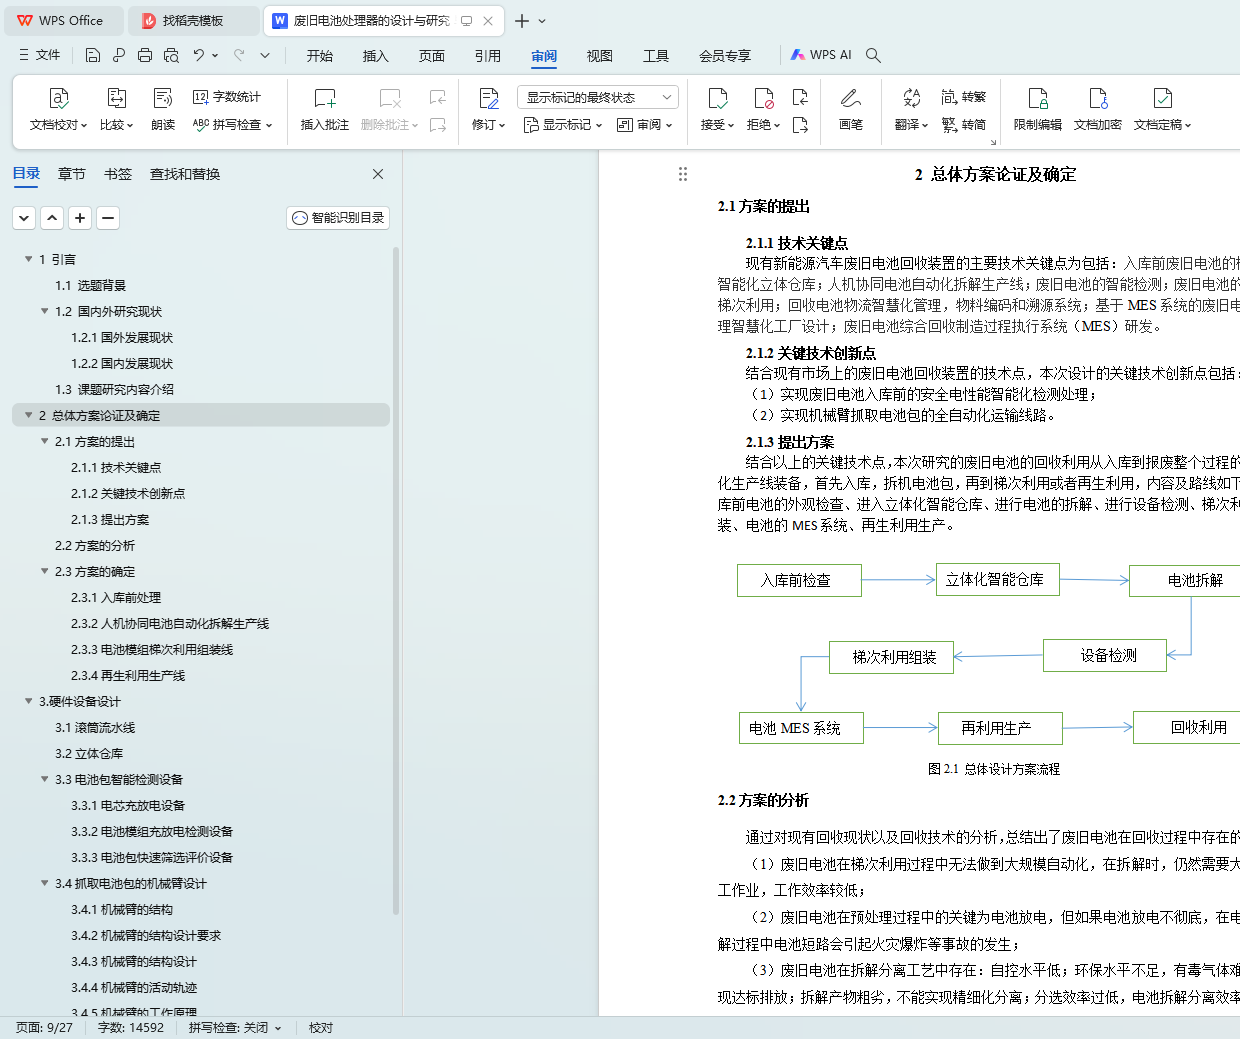Click the 文档校对 document proofreading icon
Viewport: 1240px width, 1039px height.
point(58,98)
